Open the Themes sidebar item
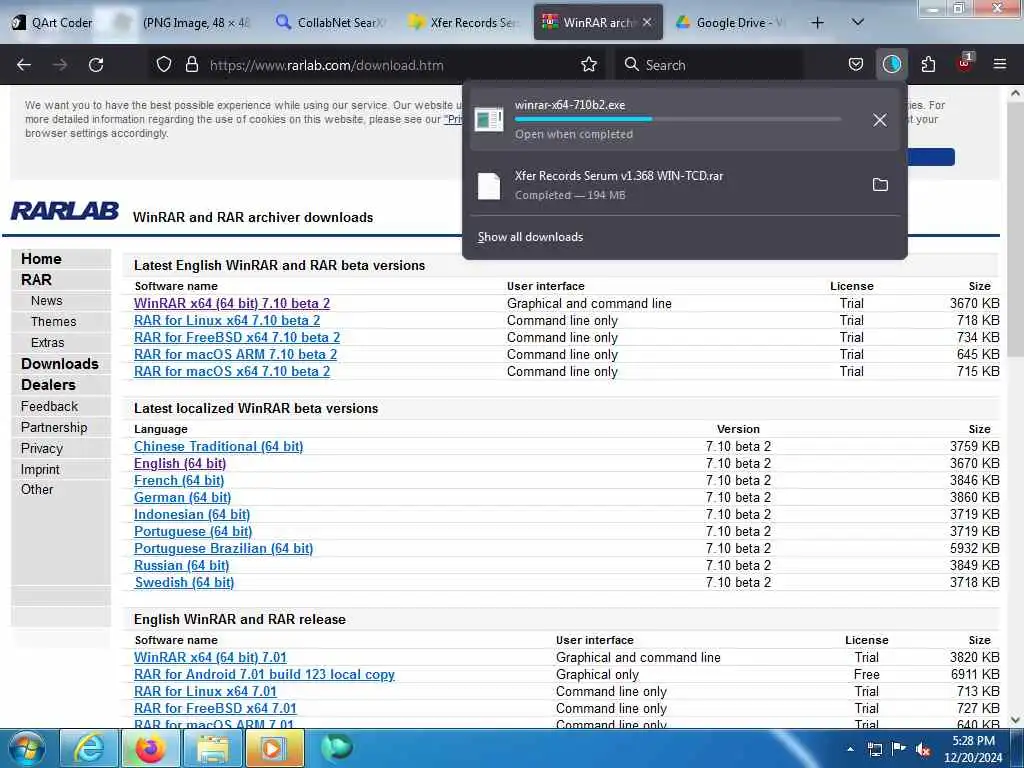This screenshot has width=1024, height=768. (54, 321)
